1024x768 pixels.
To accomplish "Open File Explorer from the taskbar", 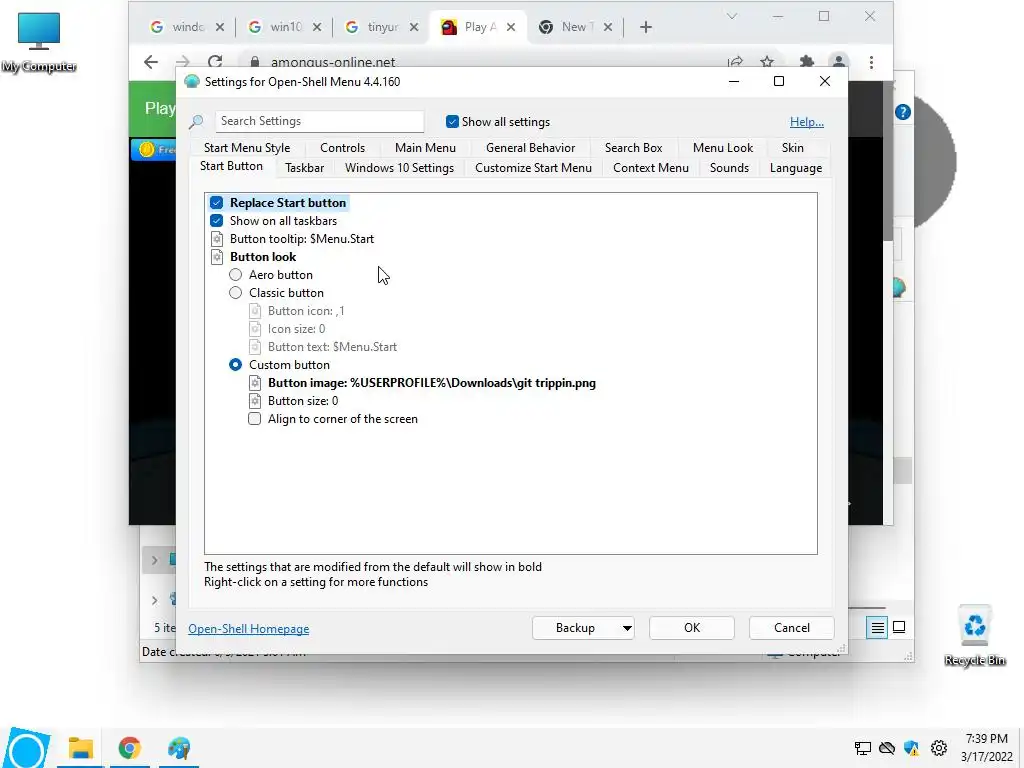I will pos(81,748).
